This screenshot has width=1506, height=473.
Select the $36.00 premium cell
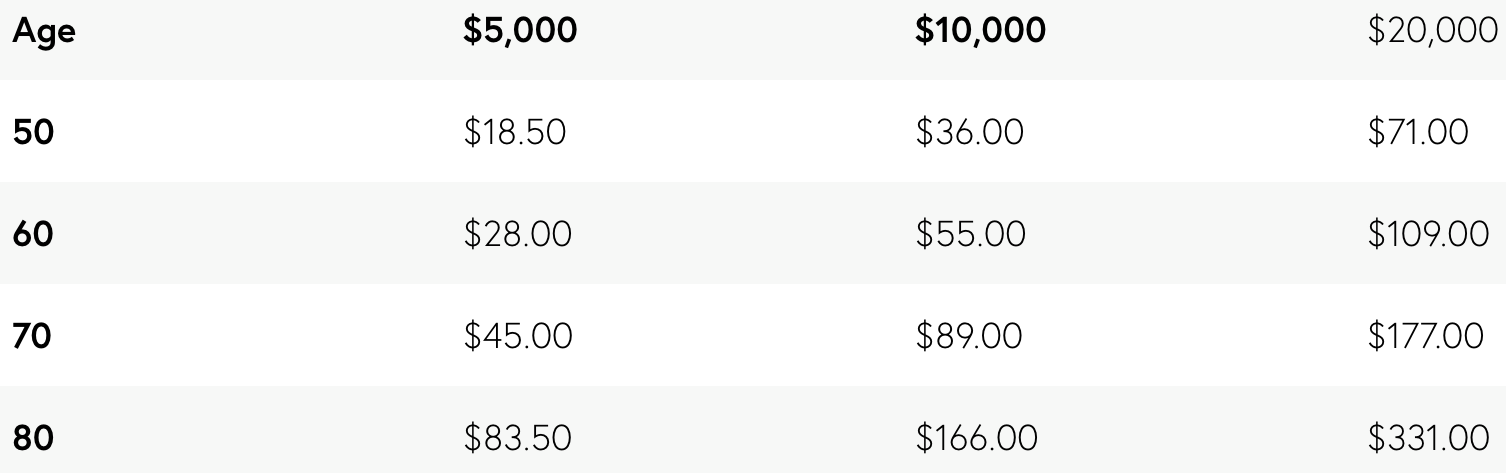tap(970, 133)
